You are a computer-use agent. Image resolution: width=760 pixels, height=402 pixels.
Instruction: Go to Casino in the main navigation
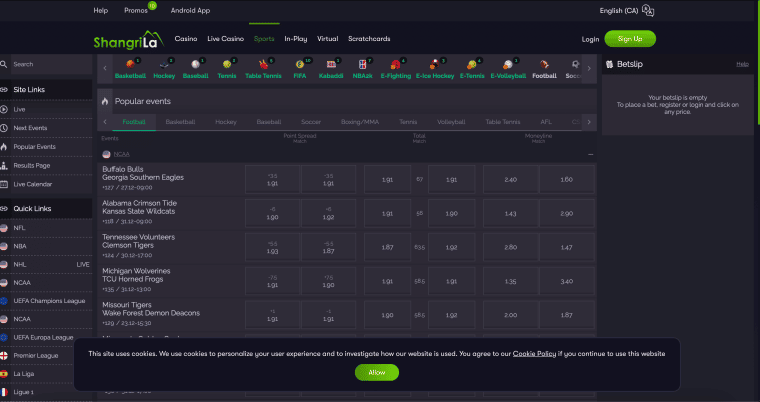pyautogui.click(x=186, y=39)
